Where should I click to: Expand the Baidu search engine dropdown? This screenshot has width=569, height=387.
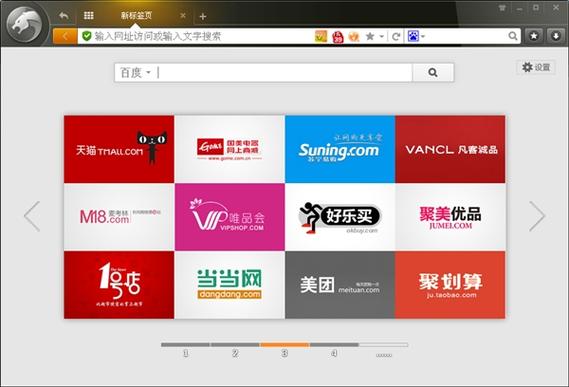click(x=135, y=73)
